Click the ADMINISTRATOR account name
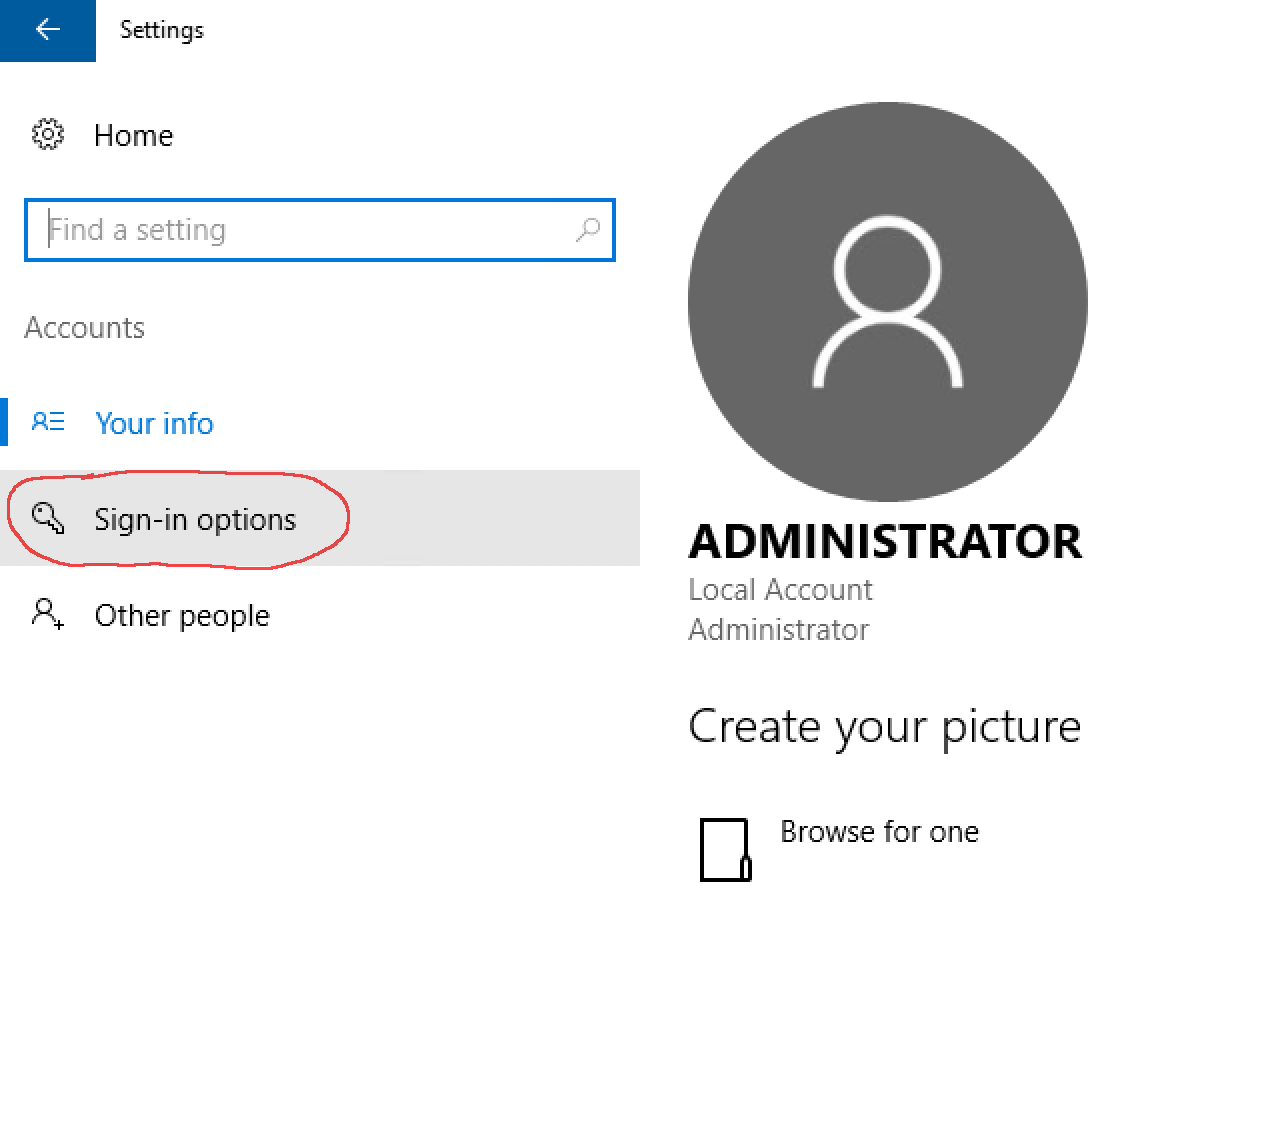Image resolution: width=1288 pixels, height=1134 pixels. click(885, 542)
